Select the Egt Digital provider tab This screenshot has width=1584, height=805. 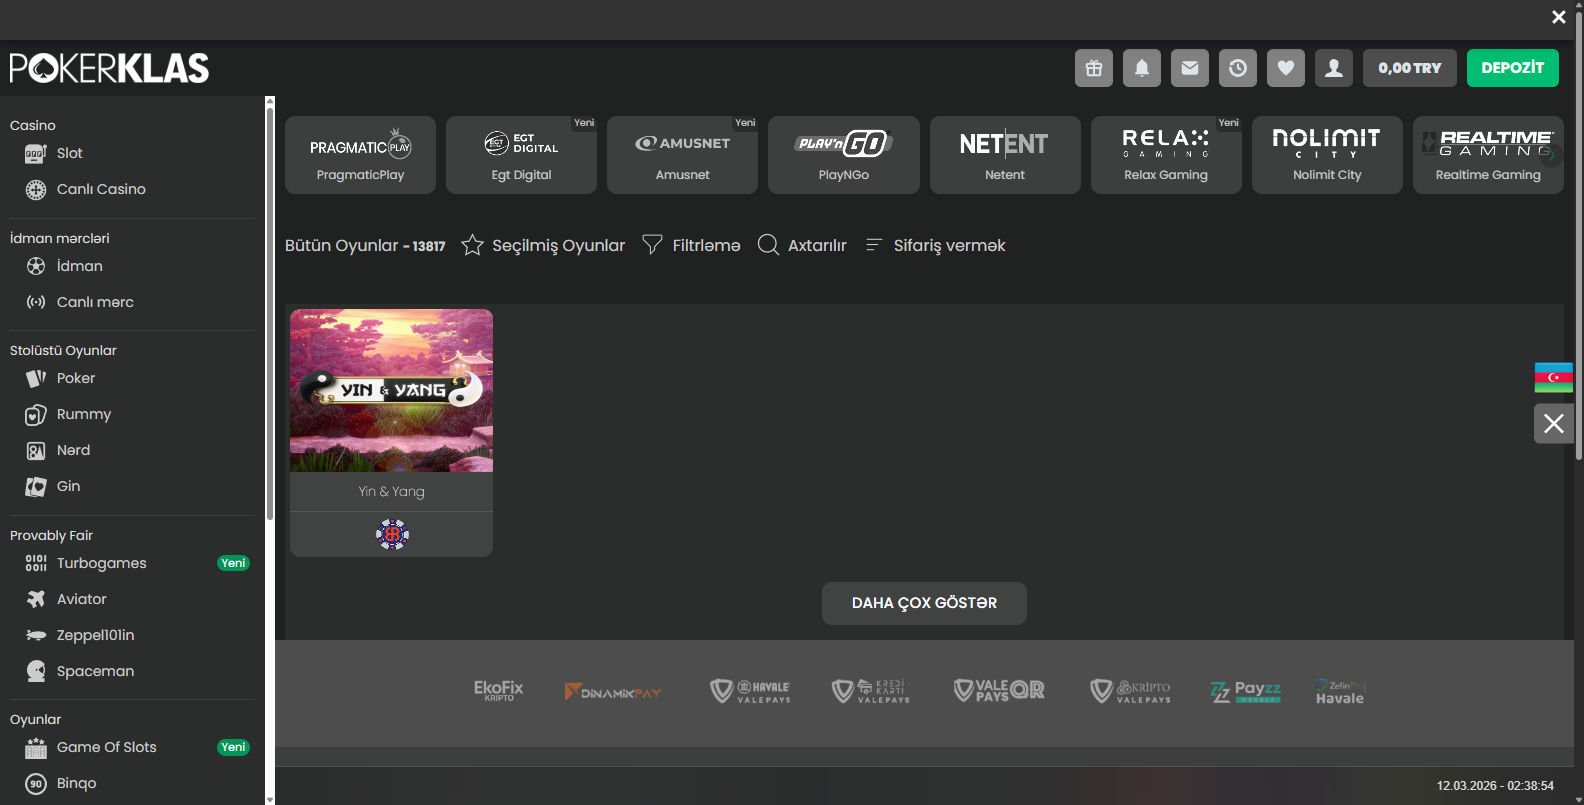(x=521, y=155)
